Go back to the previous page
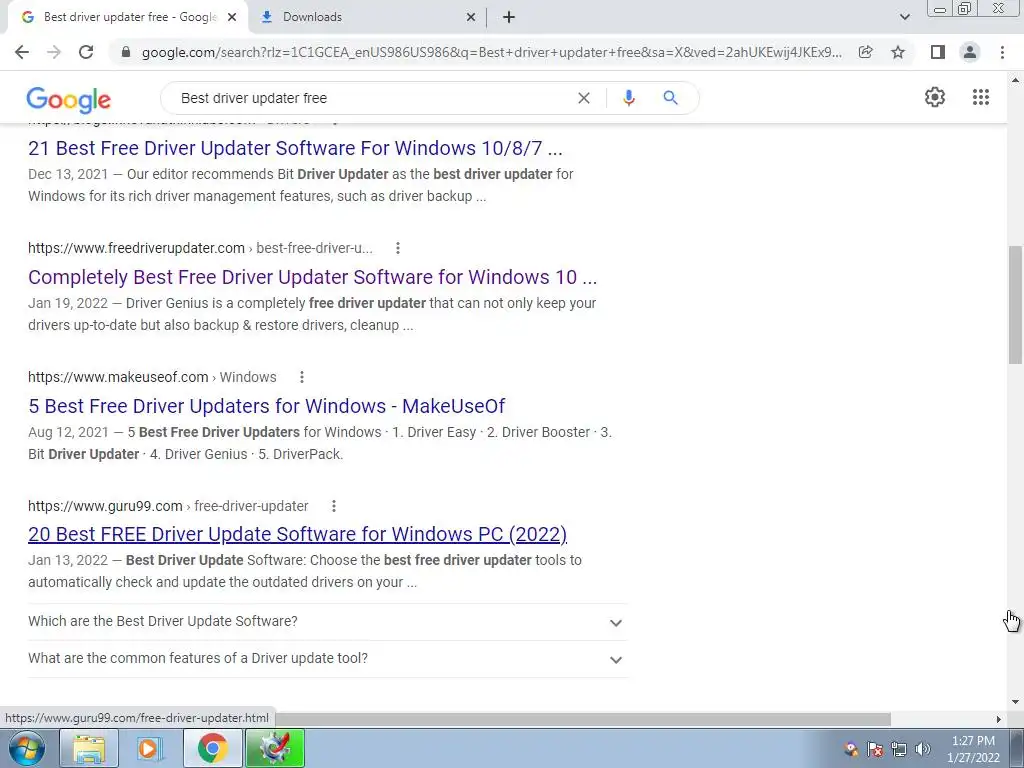The image size is (1024, 768). (x=22, y=52)
